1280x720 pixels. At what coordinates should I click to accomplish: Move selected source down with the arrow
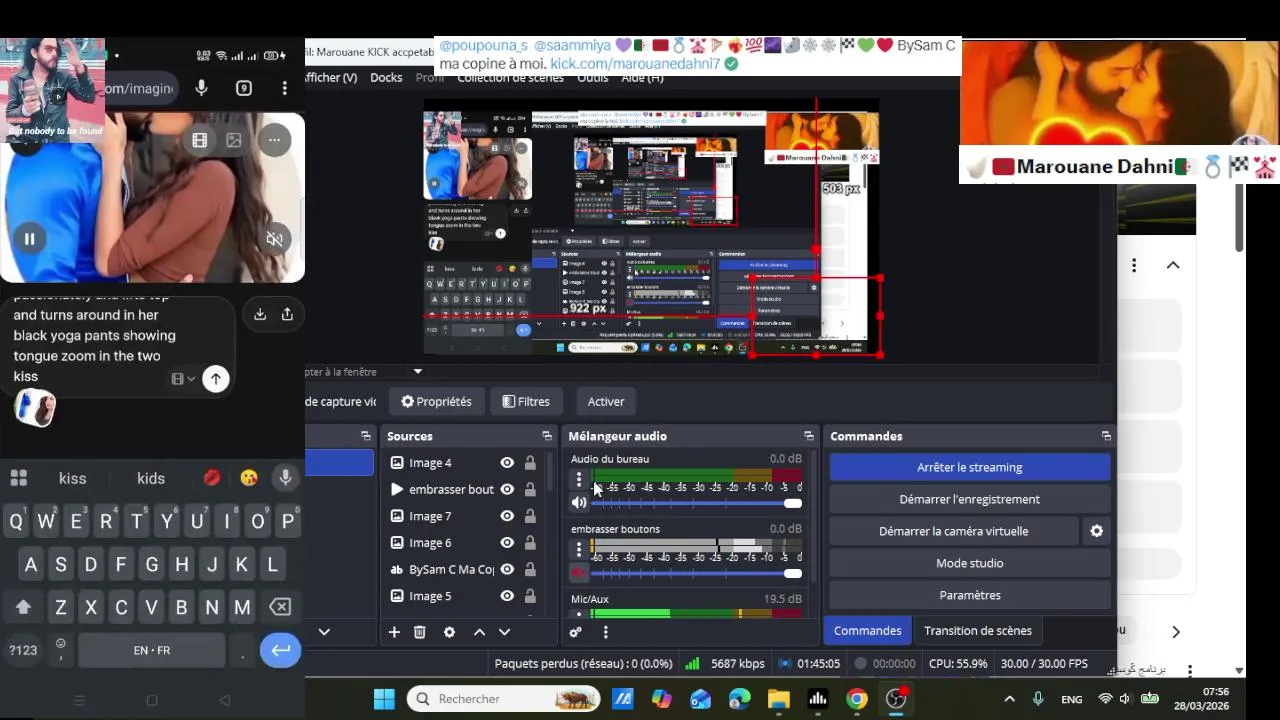pyautogui.click(x=504, y=632)
